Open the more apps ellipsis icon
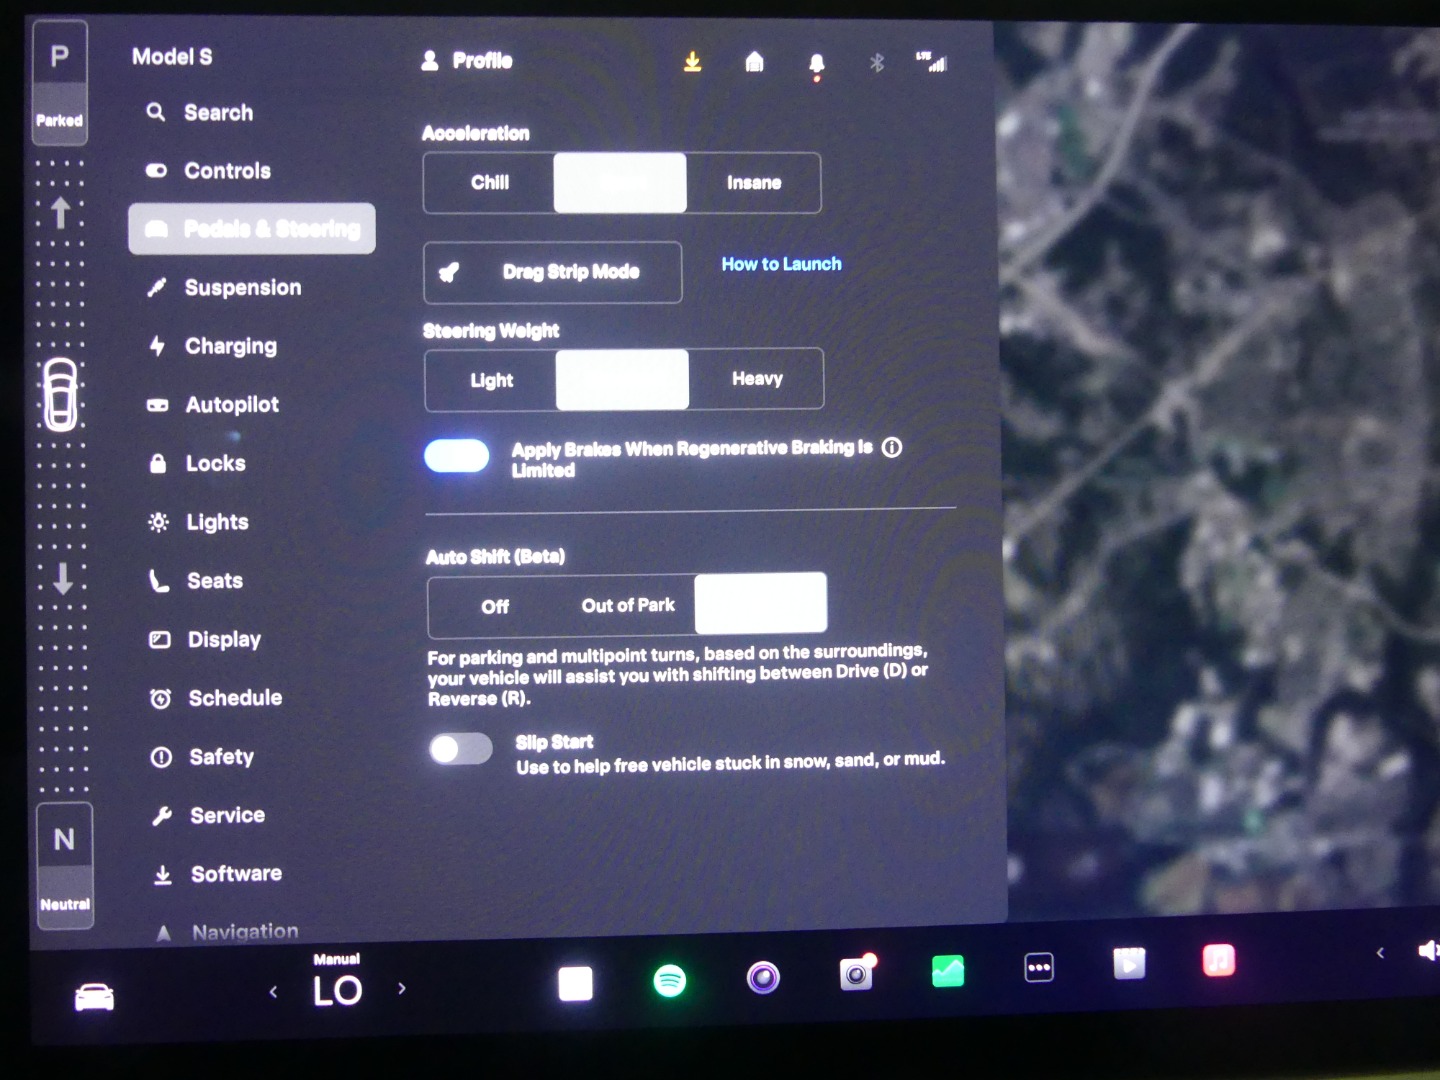This screenshot has height=1080, width=1440. pos(1039,967)
